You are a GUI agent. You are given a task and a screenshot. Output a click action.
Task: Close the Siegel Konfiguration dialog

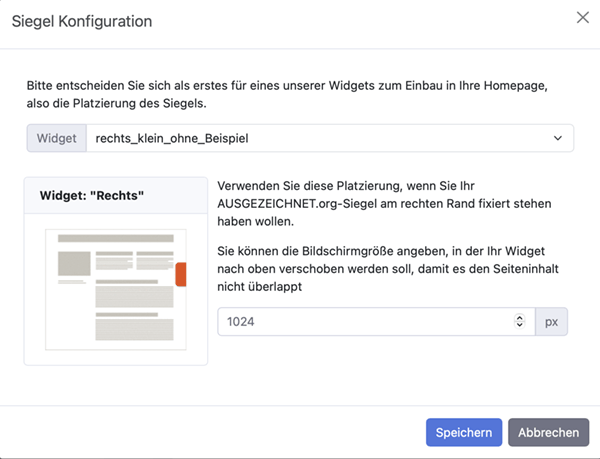[583, 18]
